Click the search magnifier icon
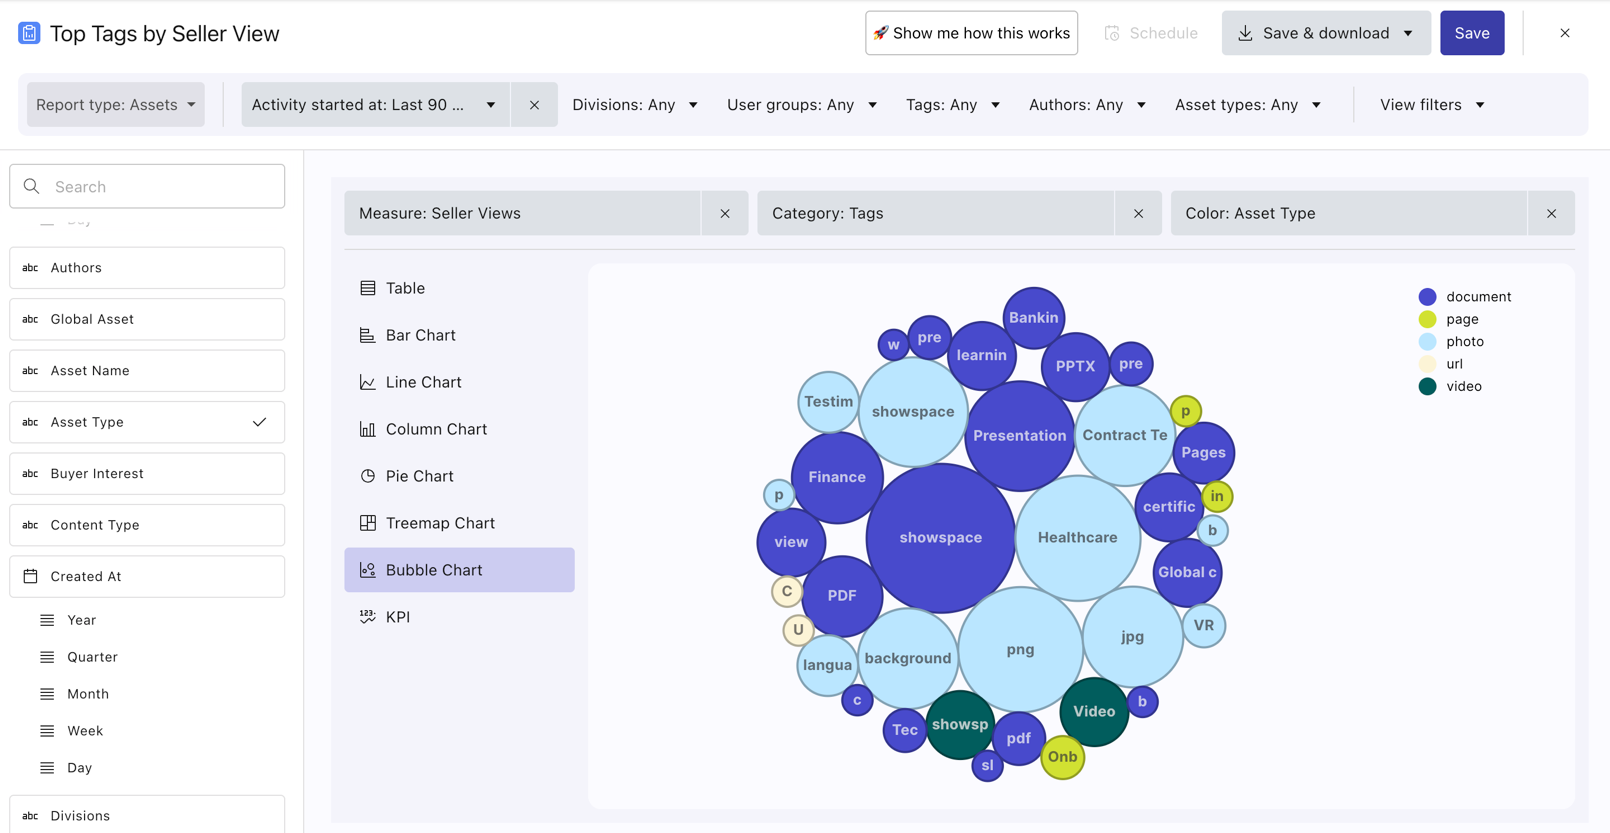This screenshot has width=1610, height=833. [32, 187]
